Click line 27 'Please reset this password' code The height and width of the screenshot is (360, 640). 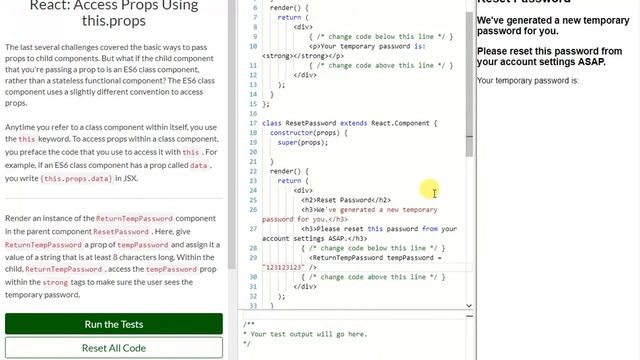pos(359,233)
